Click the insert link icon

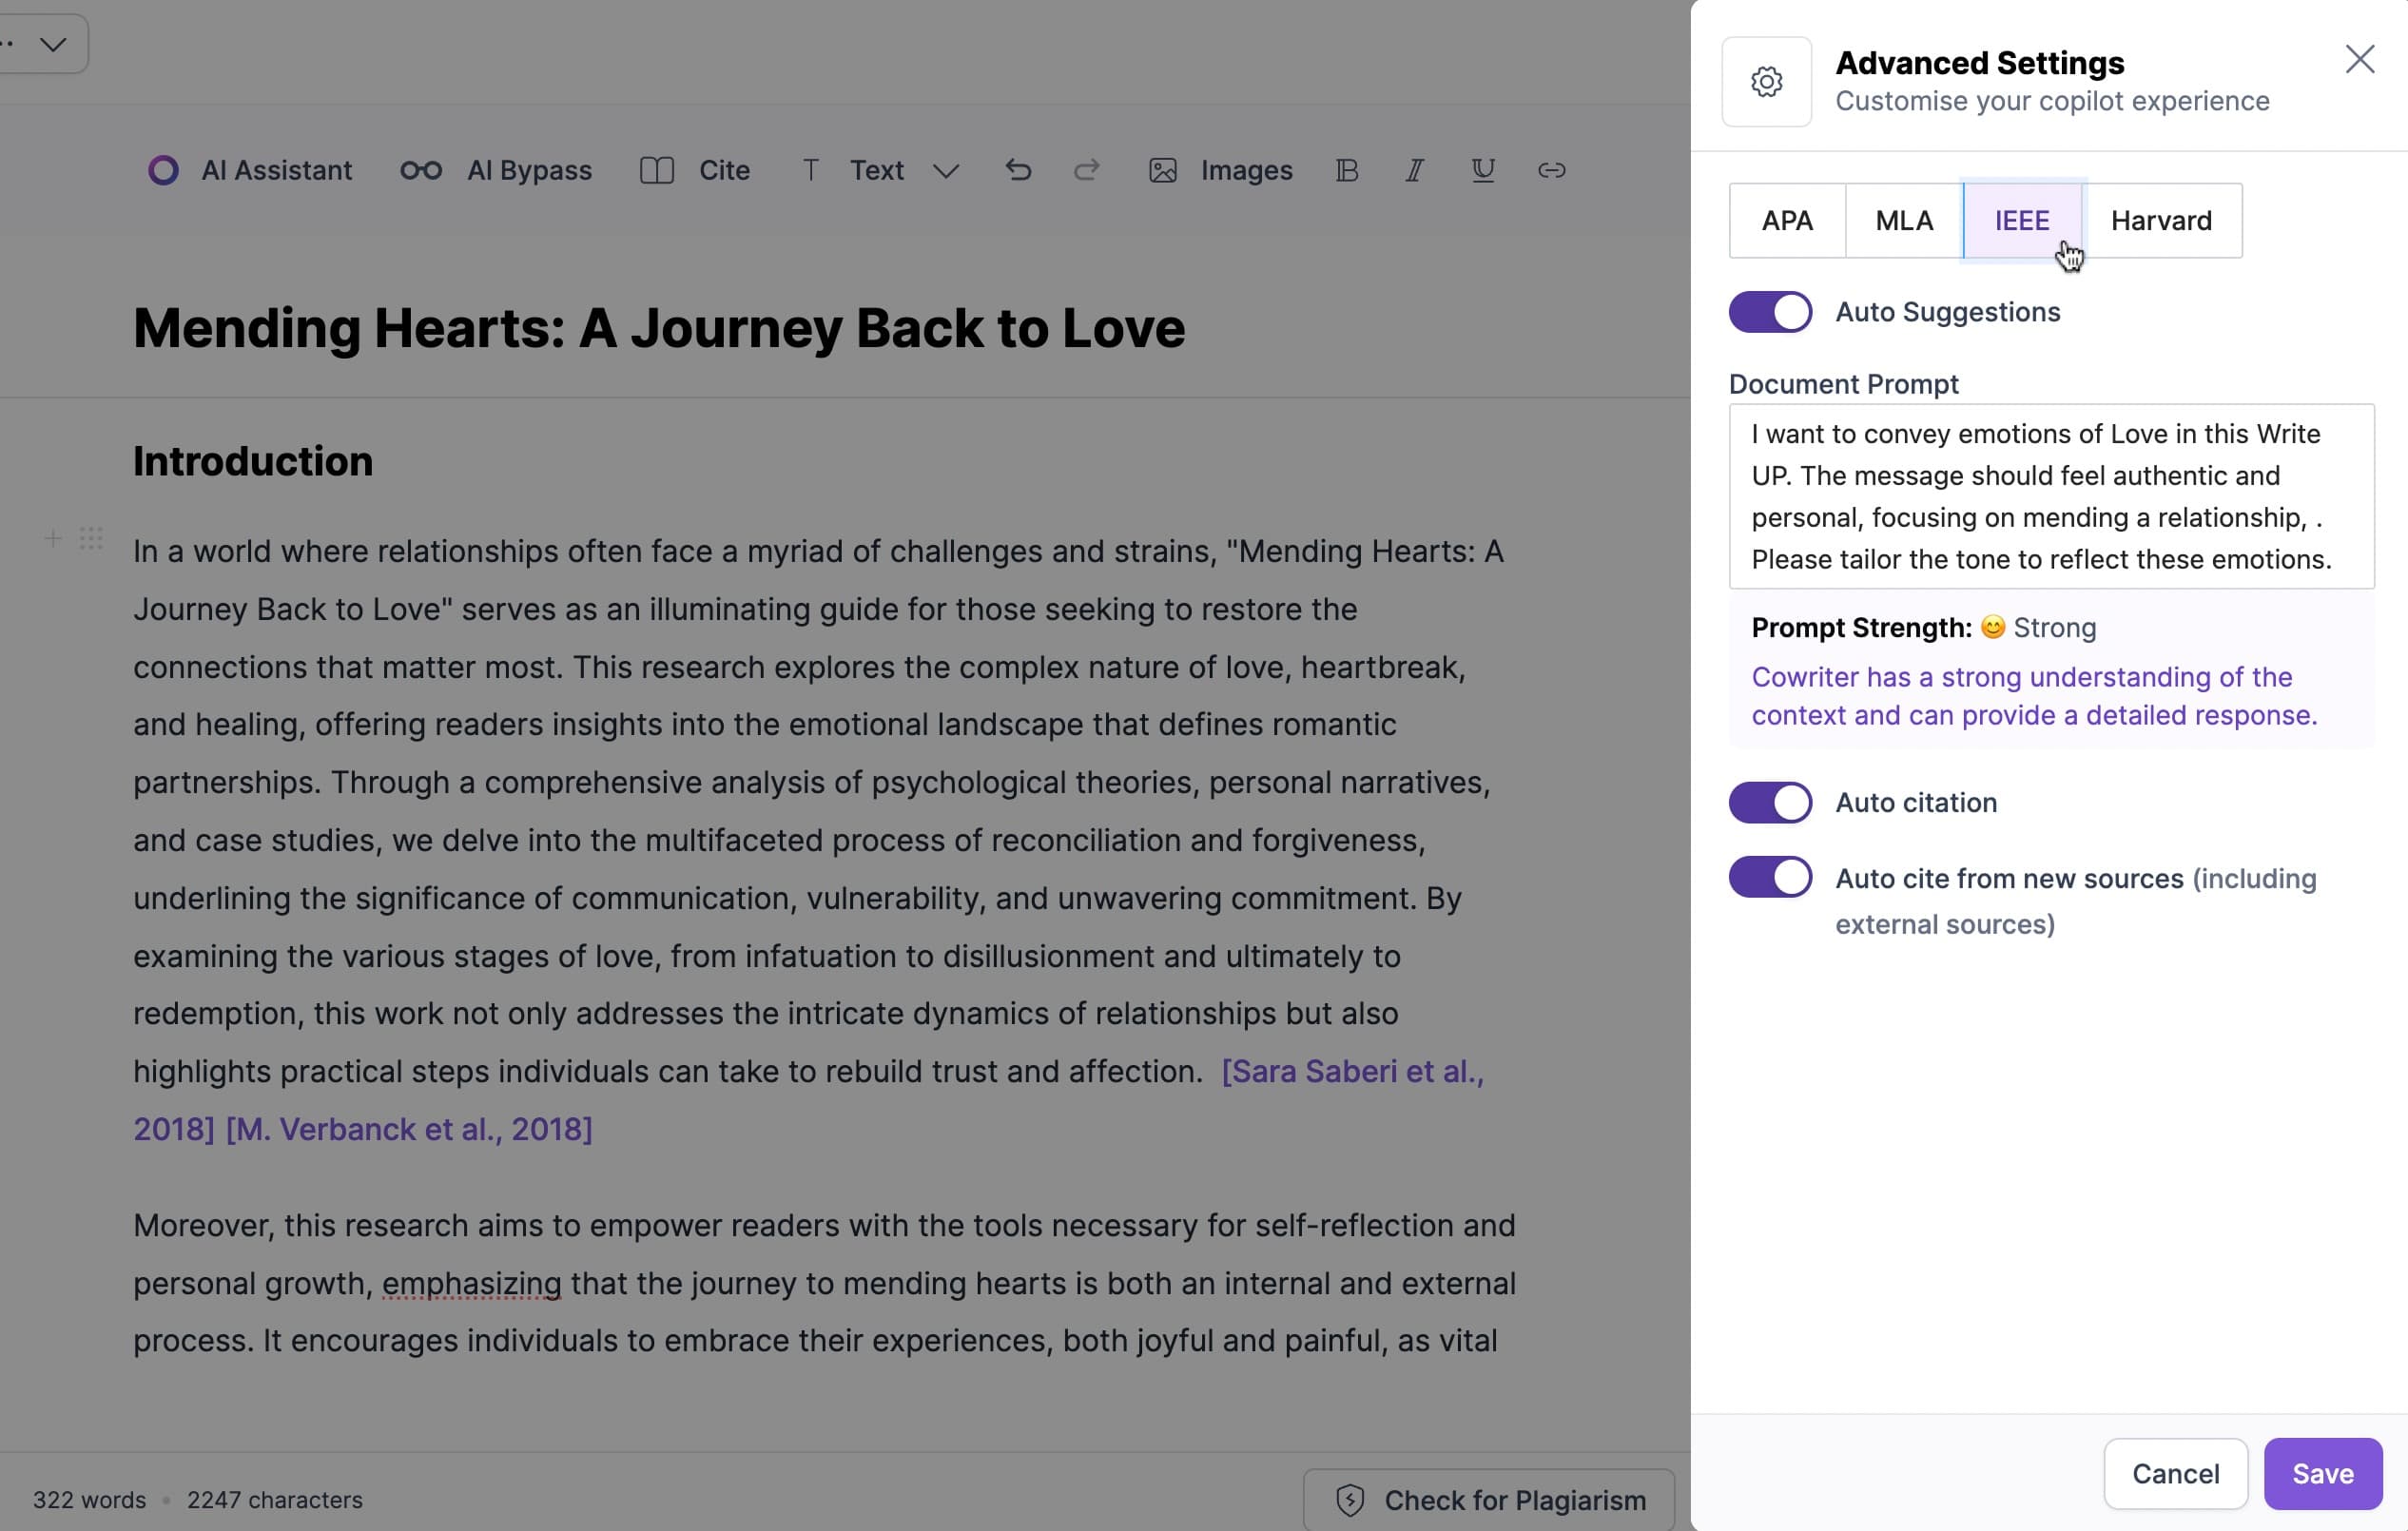1551,171
